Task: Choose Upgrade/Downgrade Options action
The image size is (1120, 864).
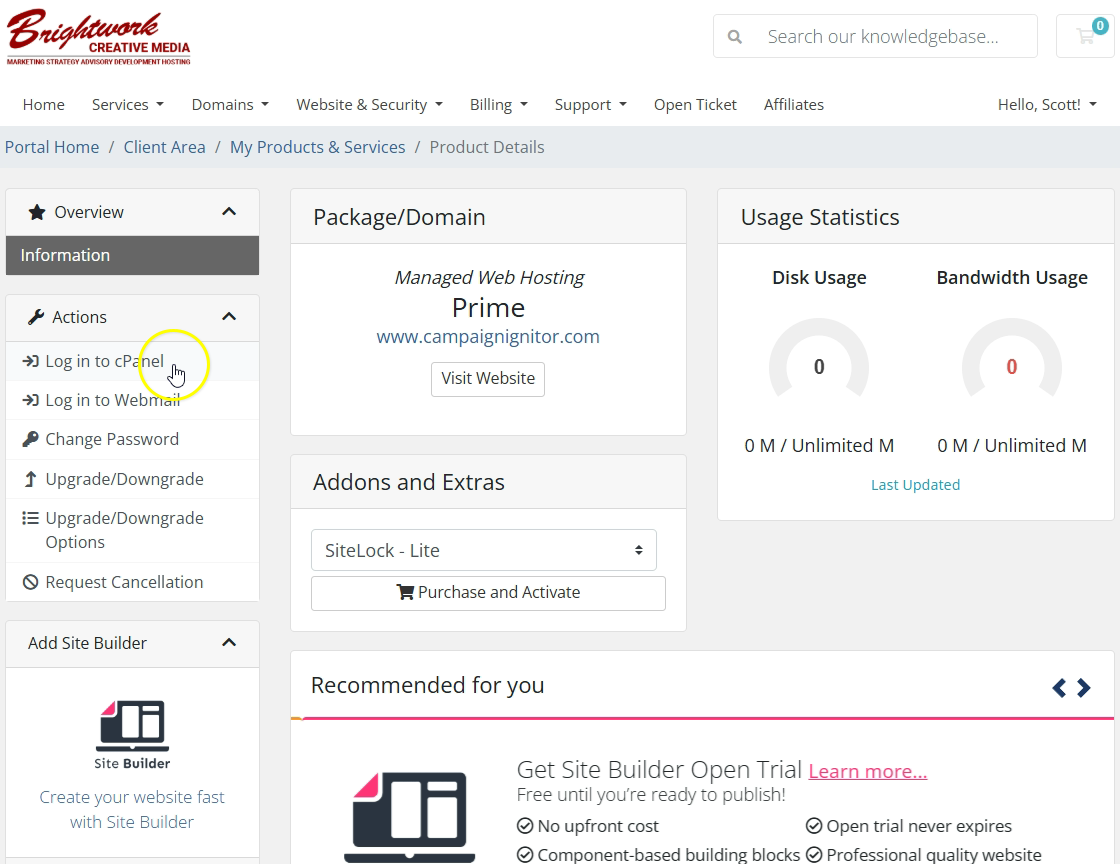Action: (x=132, y=530)
